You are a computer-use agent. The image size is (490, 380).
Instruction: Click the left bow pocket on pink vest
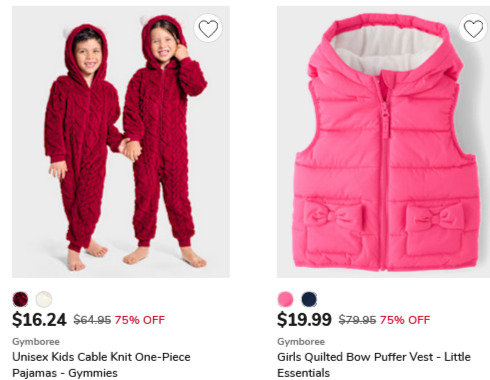(333, 227)
